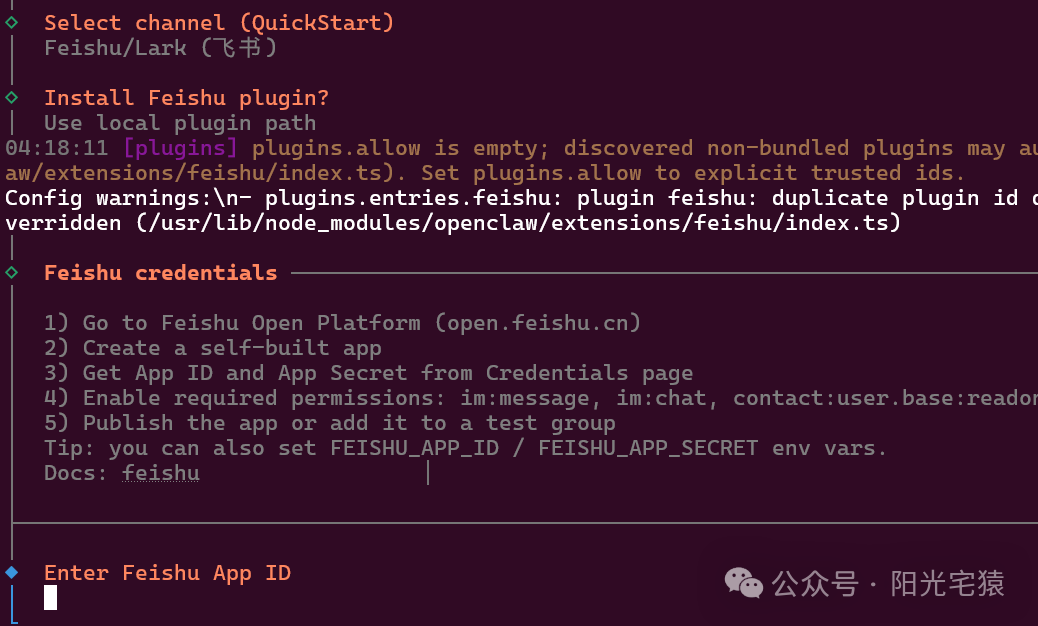
Task: Click the WeChat logo in the watermark
Action: [x=743, y=583]
